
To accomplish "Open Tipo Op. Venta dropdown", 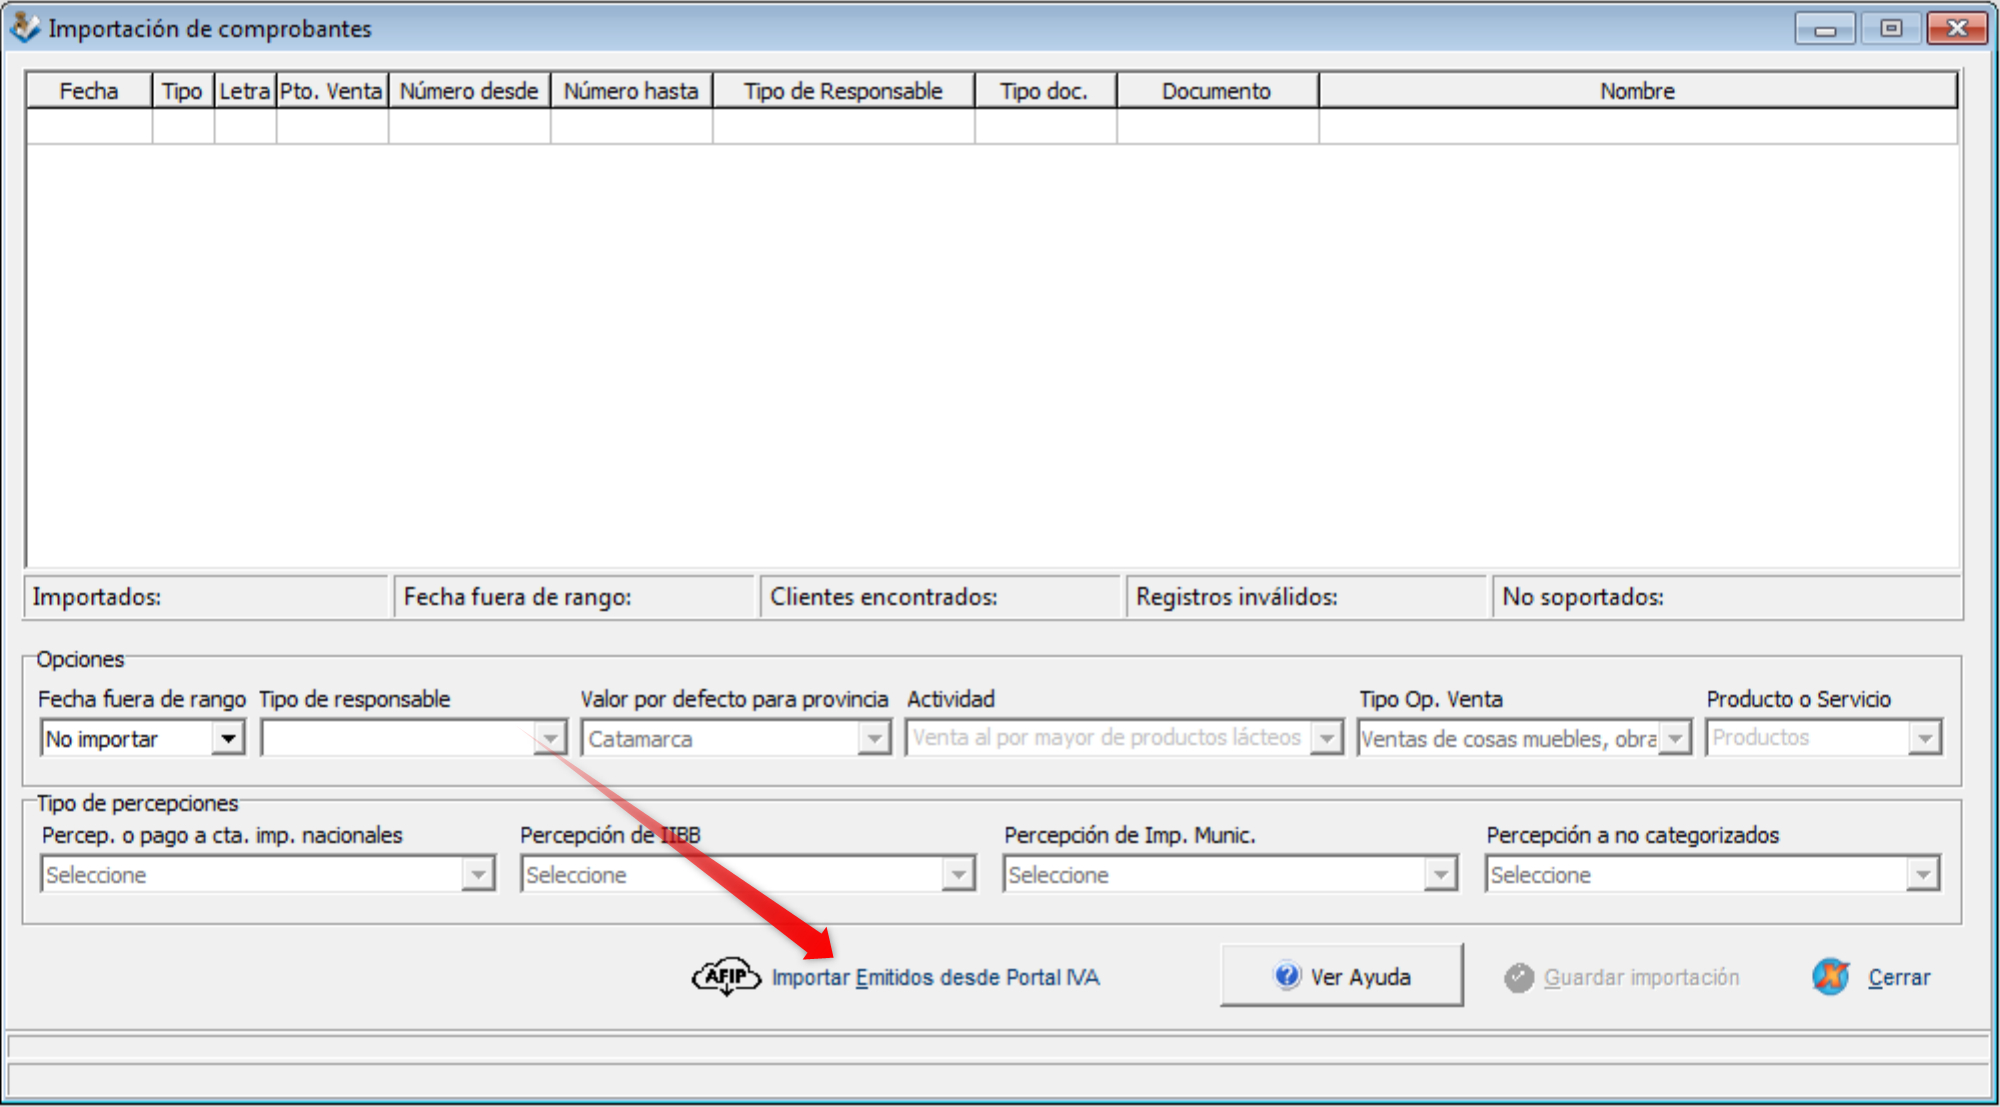I will (x=1676, y=739).
